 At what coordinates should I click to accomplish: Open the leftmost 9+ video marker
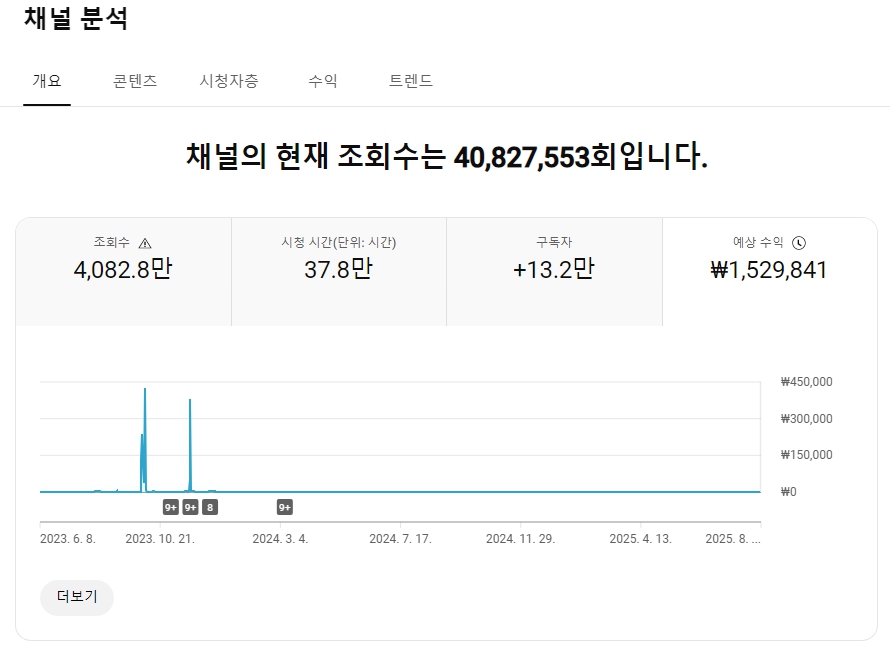coord(171,507)
